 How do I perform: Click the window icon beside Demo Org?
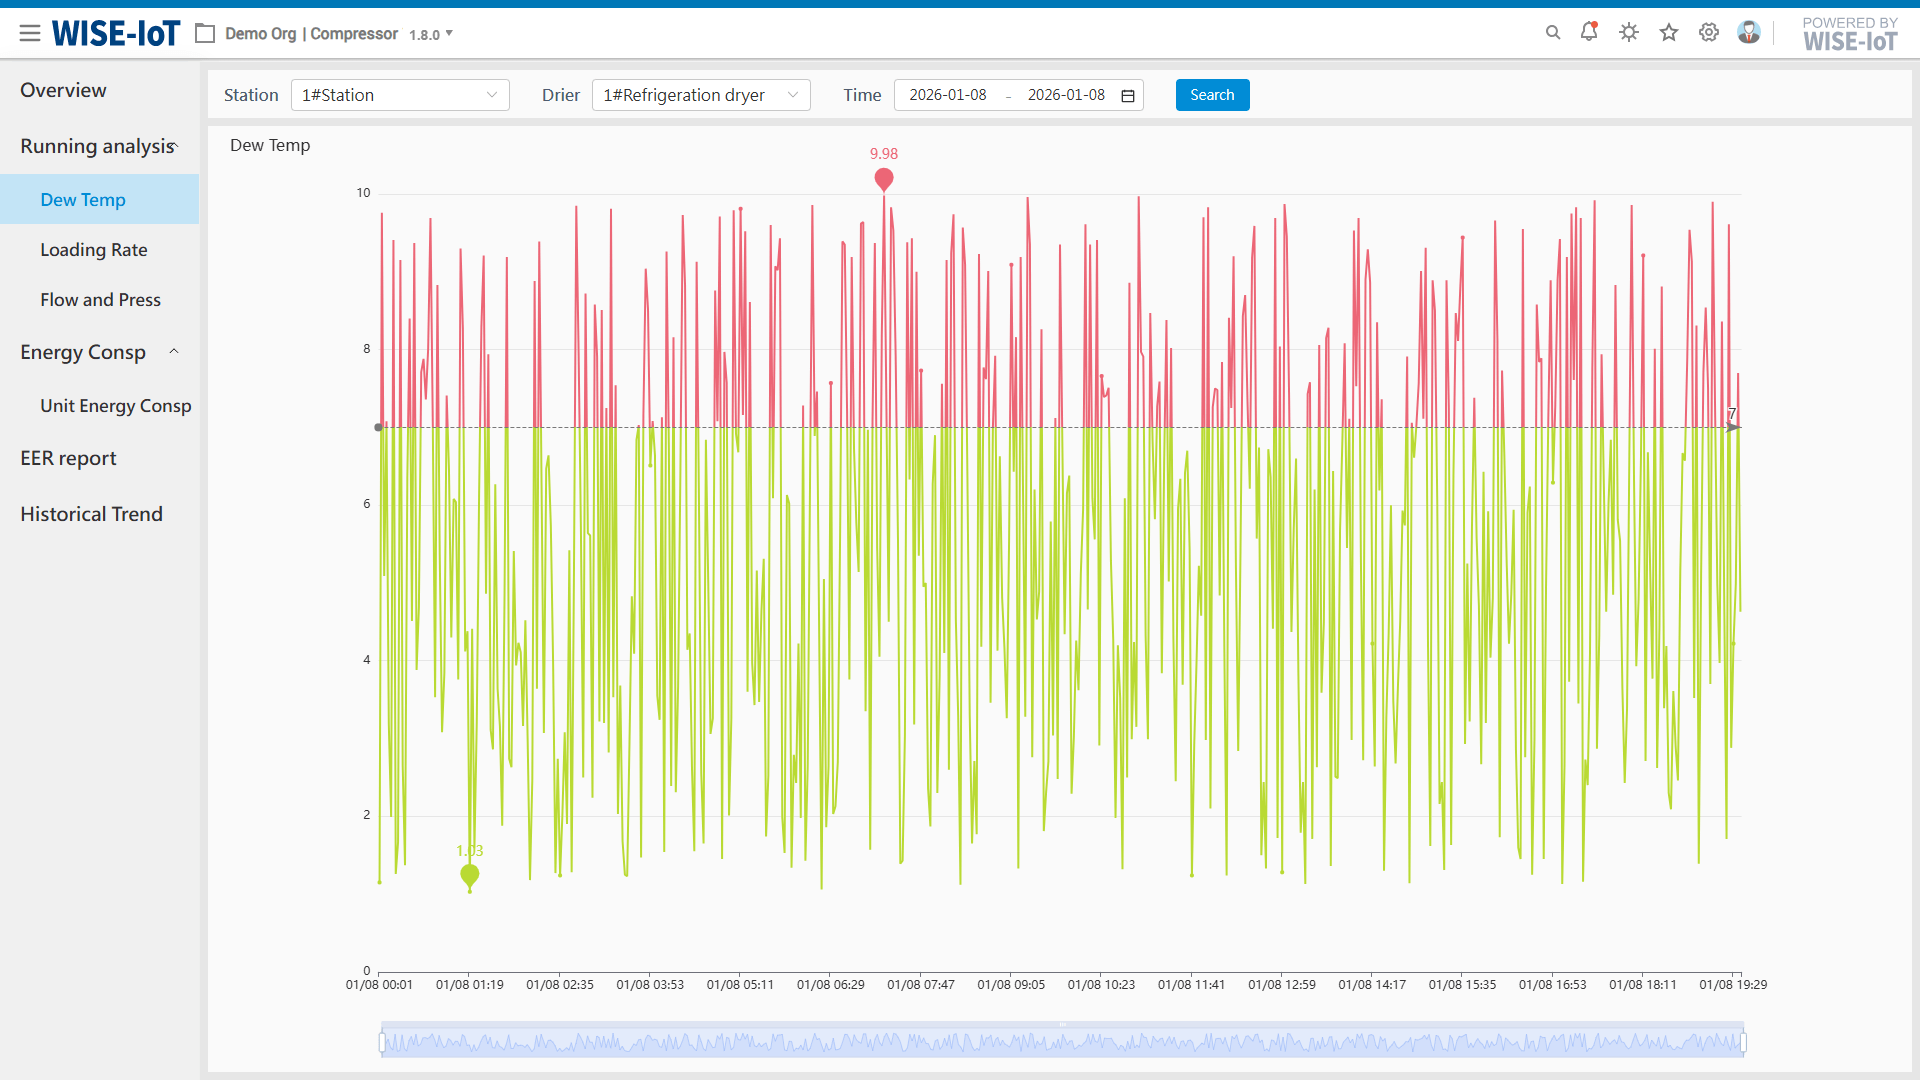[205, 34]
